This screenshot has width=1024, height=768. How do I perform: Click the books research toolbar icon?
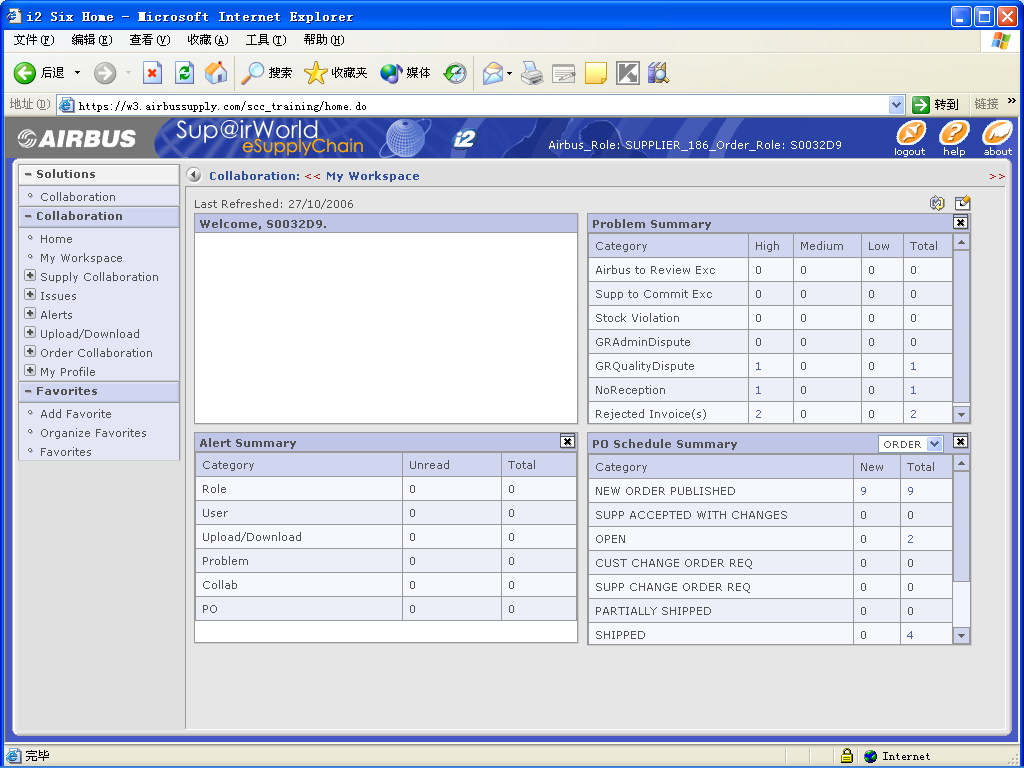tap(659, 73)
